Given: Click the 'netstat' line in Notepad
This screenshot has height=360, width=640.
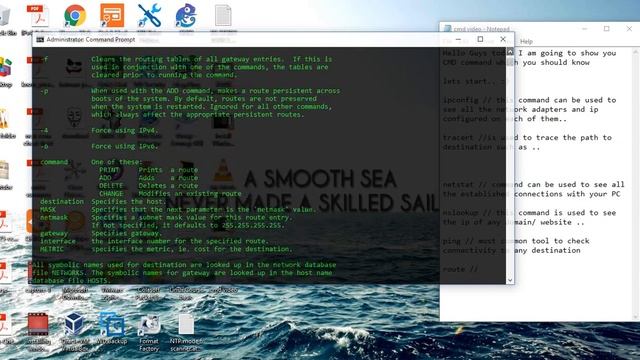Looking at the screenshot, I should click(x=533, y=184).
